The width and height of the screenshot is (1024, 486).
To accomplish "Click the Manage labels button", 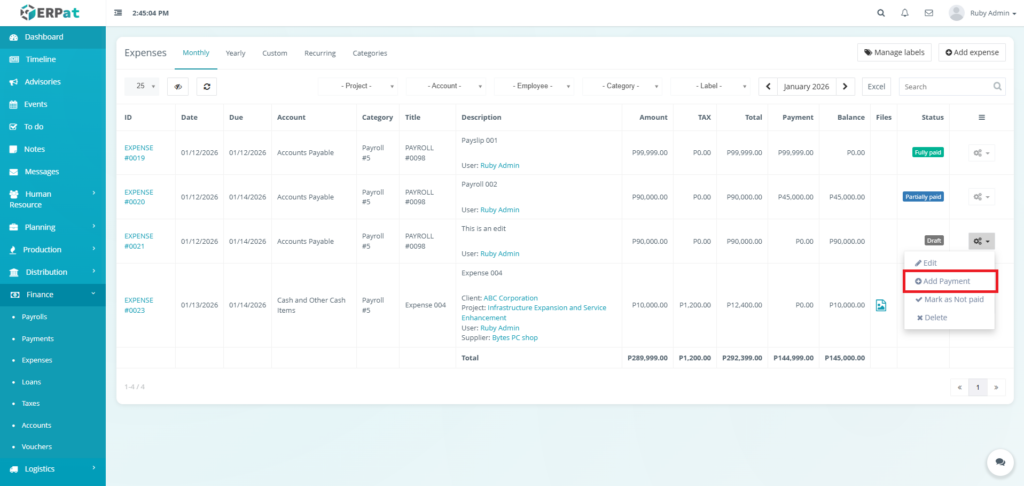I will tap(893, 52).
